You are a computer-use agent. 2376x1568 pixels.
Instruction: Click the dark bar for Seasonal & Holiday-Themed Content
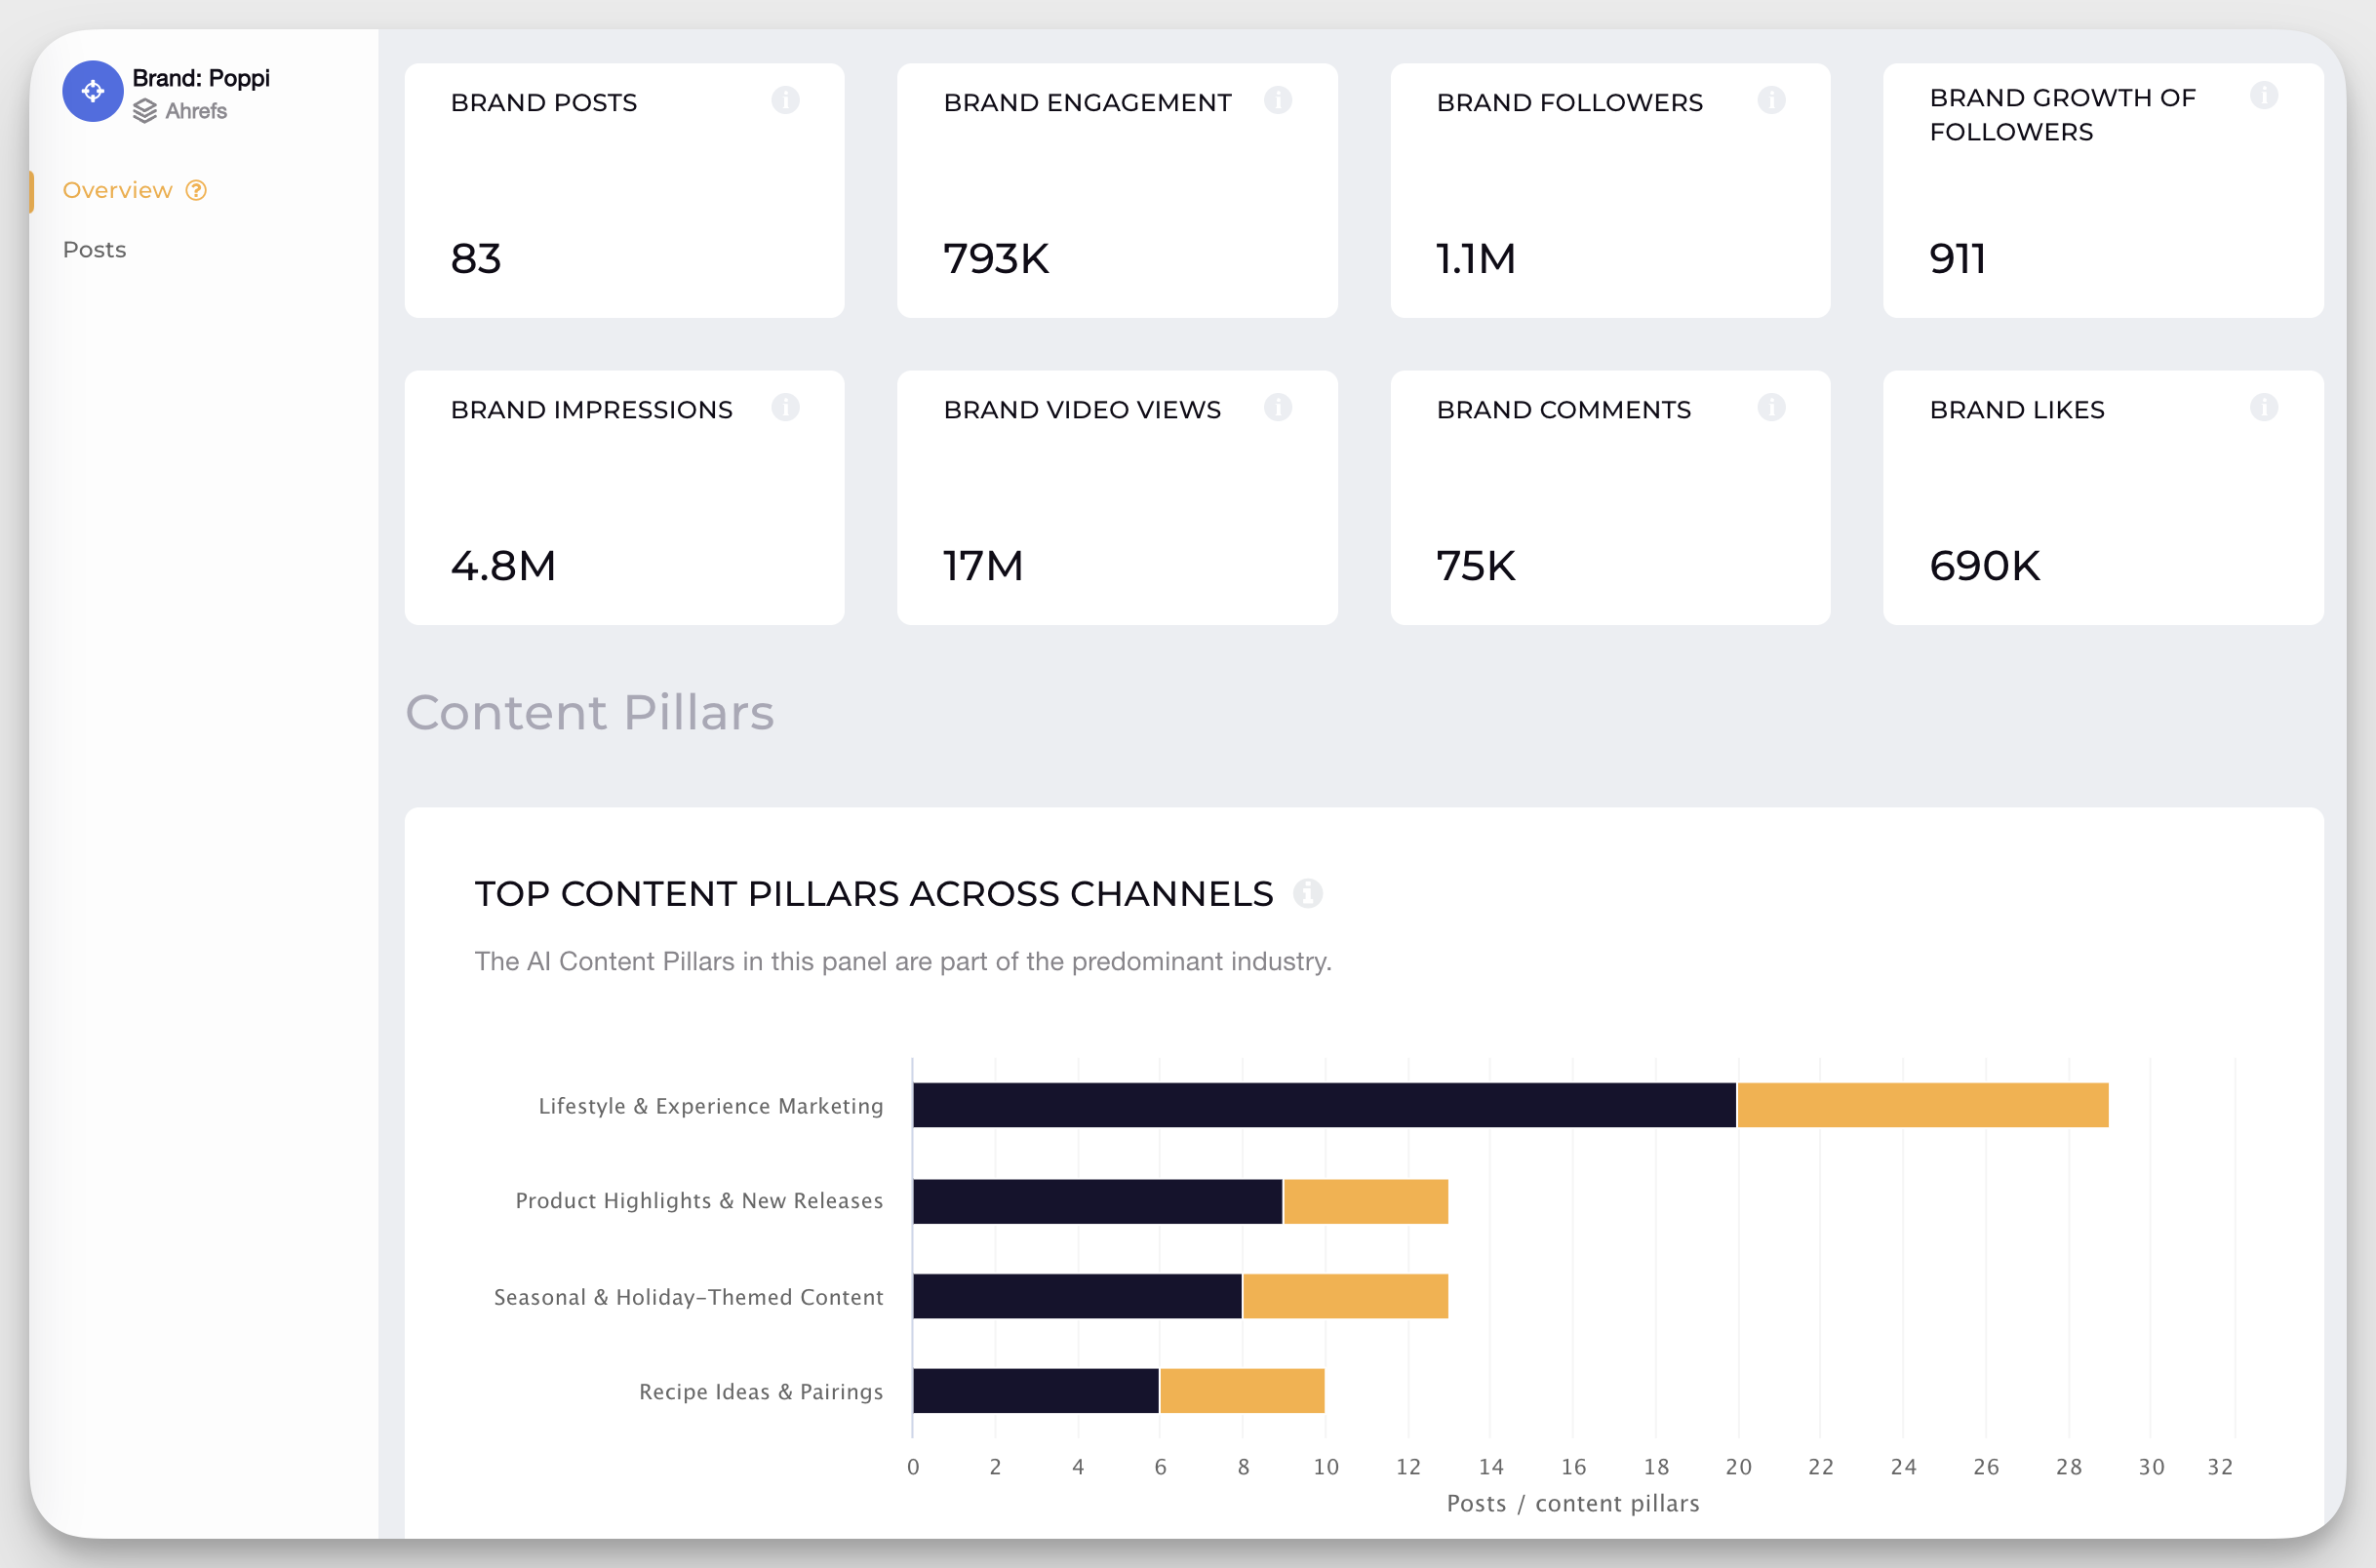point(1078,1296)
